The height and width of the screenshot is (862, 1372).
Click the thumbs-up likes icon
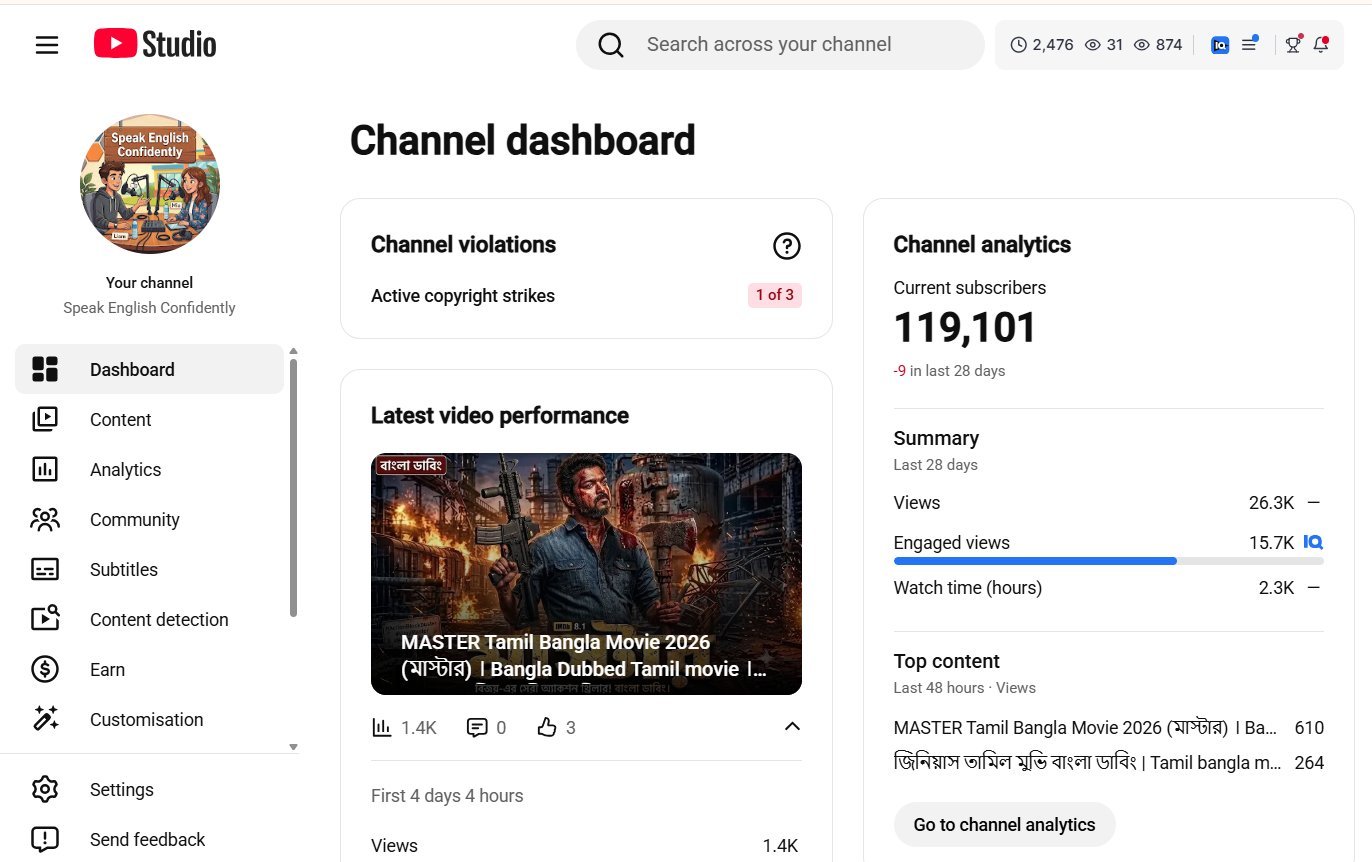[546, 727]
